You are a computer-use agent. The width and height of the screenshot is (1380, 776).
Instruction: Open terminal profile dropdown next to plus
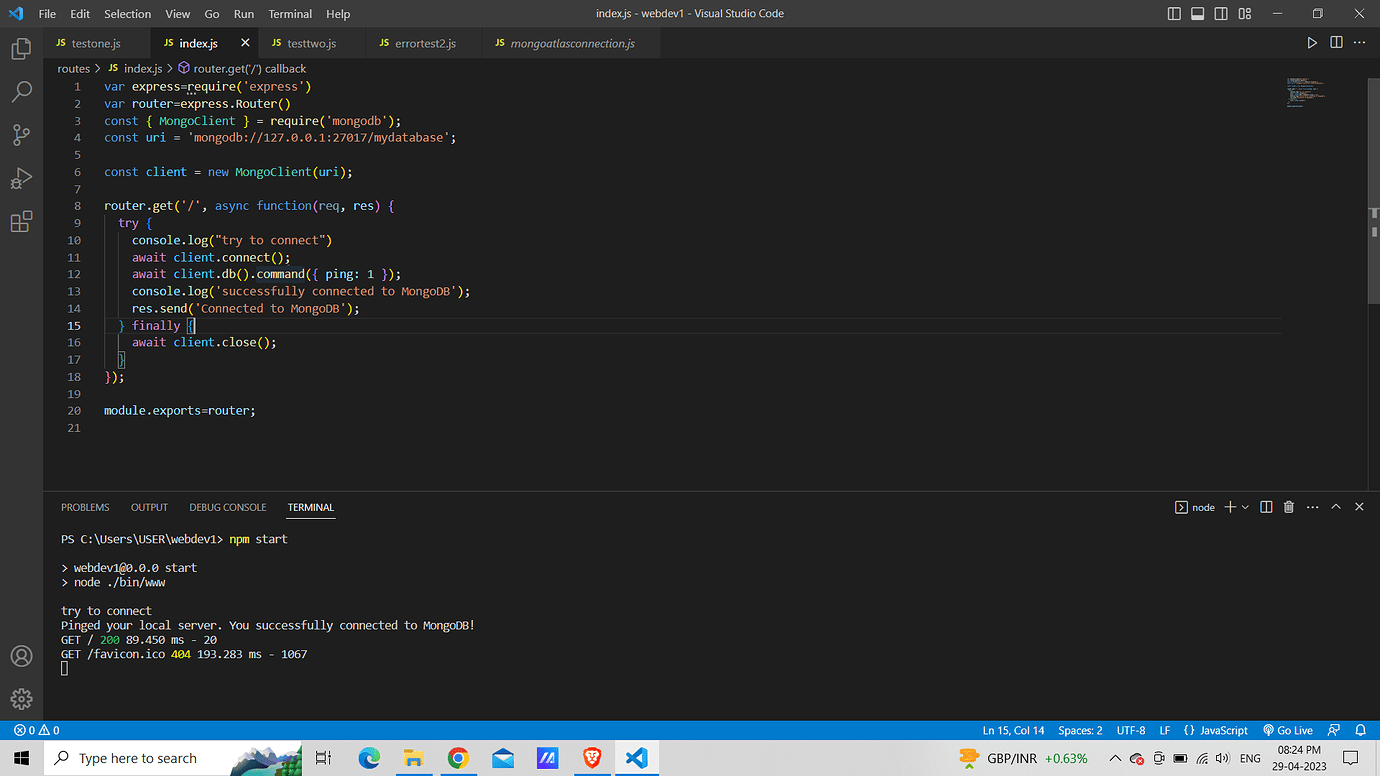[1243, 507]
